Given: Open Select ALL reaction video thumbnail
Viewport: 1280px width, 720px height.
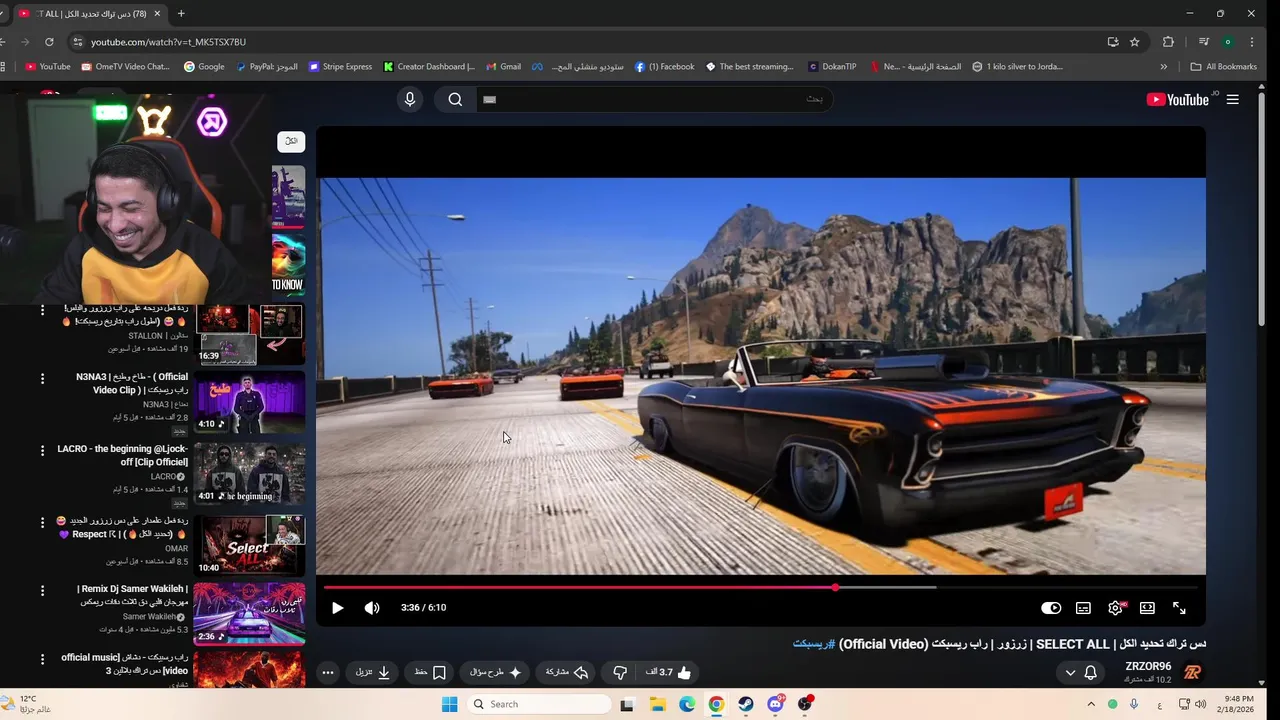Looking at the screenshot, I should coord(250,545).
